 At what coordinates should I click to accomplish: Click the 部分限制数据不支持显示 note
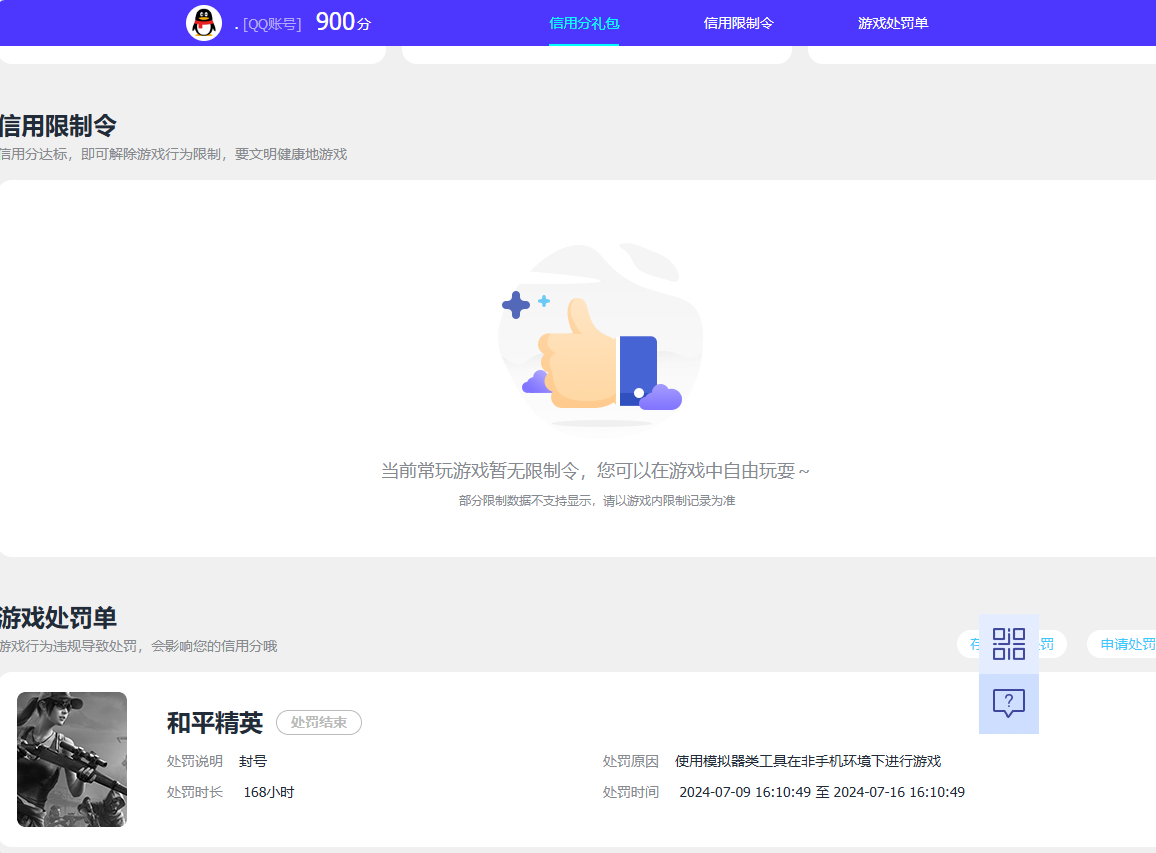597,501
